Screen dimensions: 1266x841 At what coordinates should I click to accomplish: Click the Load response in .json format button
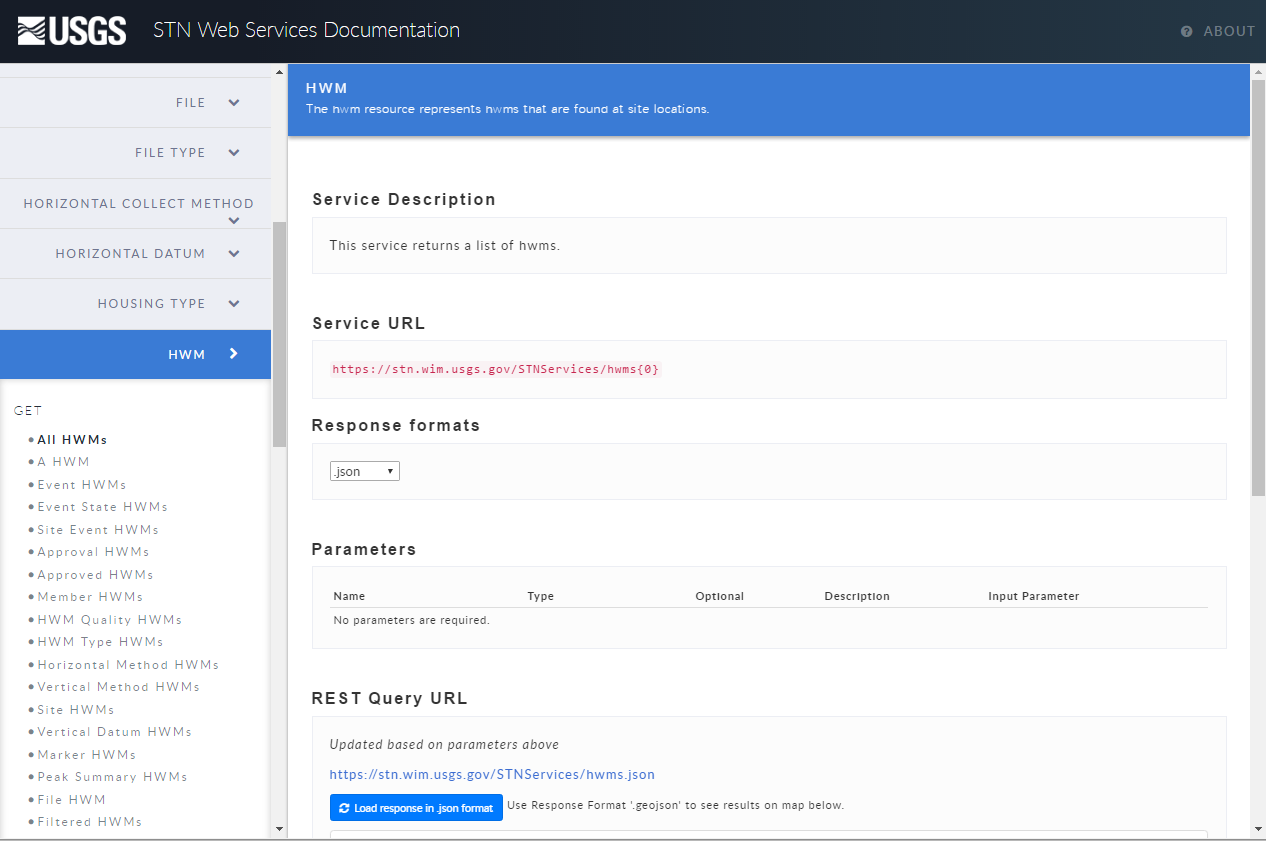(x=416, y=807)
